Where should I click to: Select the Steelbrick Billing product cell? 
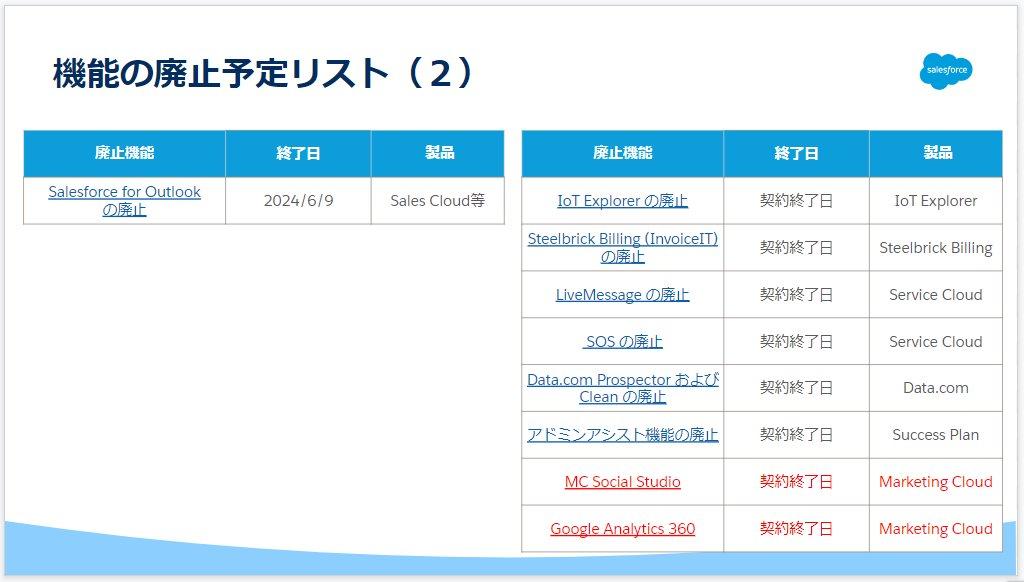936,248
